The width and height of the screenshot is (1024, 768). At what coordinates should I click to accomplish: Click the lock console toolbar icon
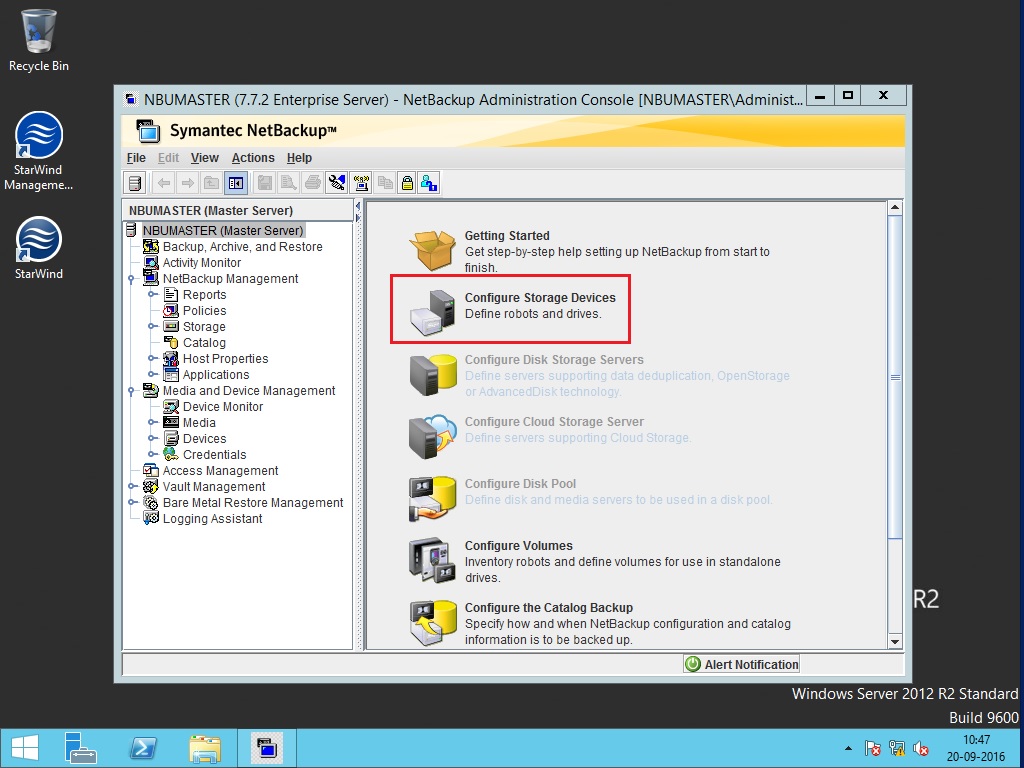tap(407, 182)
